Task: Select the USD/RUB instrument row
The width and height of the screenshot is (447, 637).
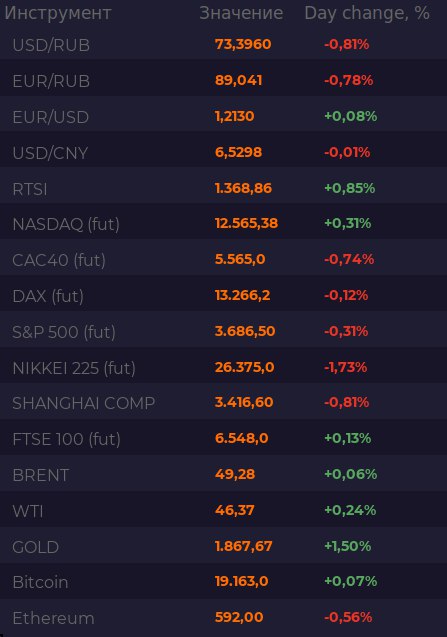Action: [224, 44]
